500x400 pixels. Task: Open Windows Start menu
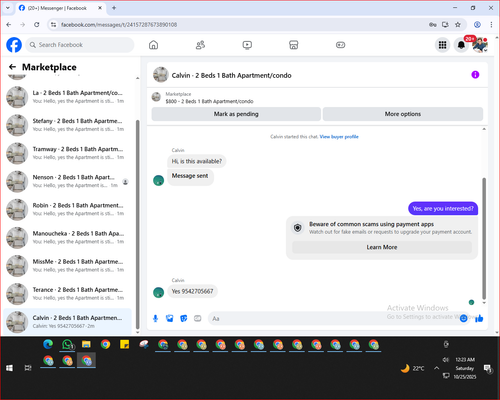[x=9, y=368]
